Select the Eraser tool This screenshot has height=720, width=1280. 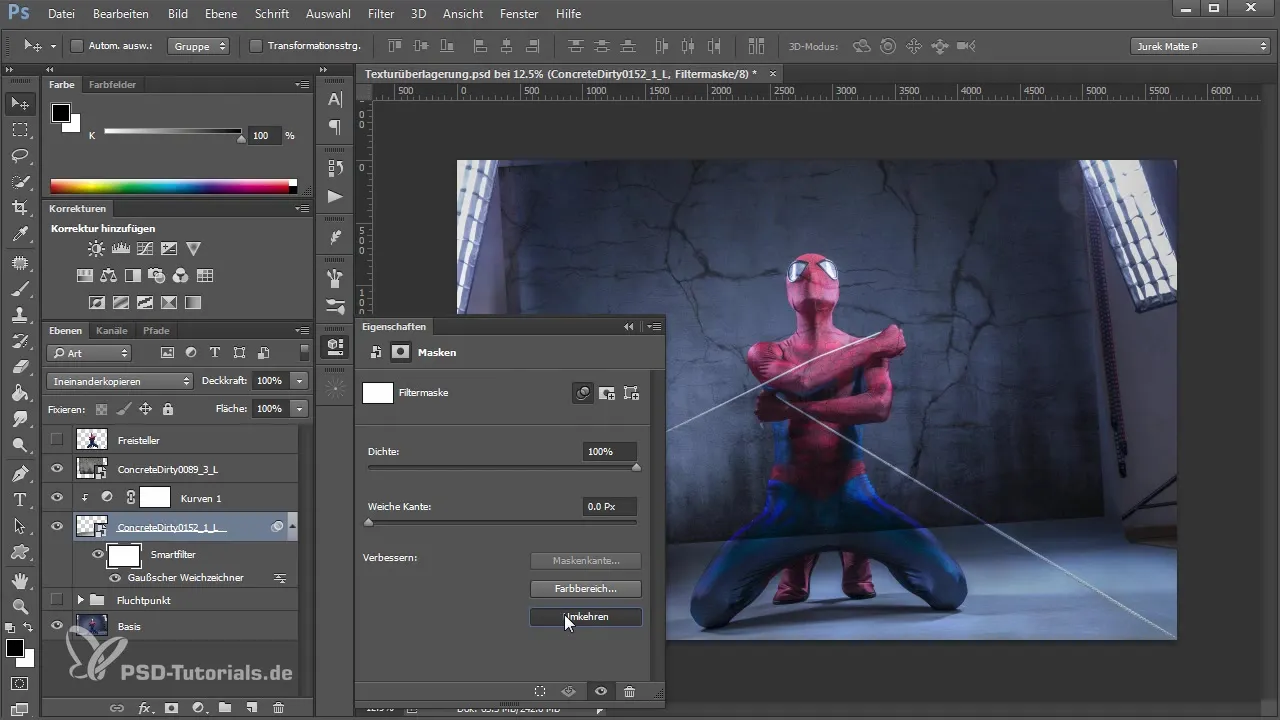(19, 366)
